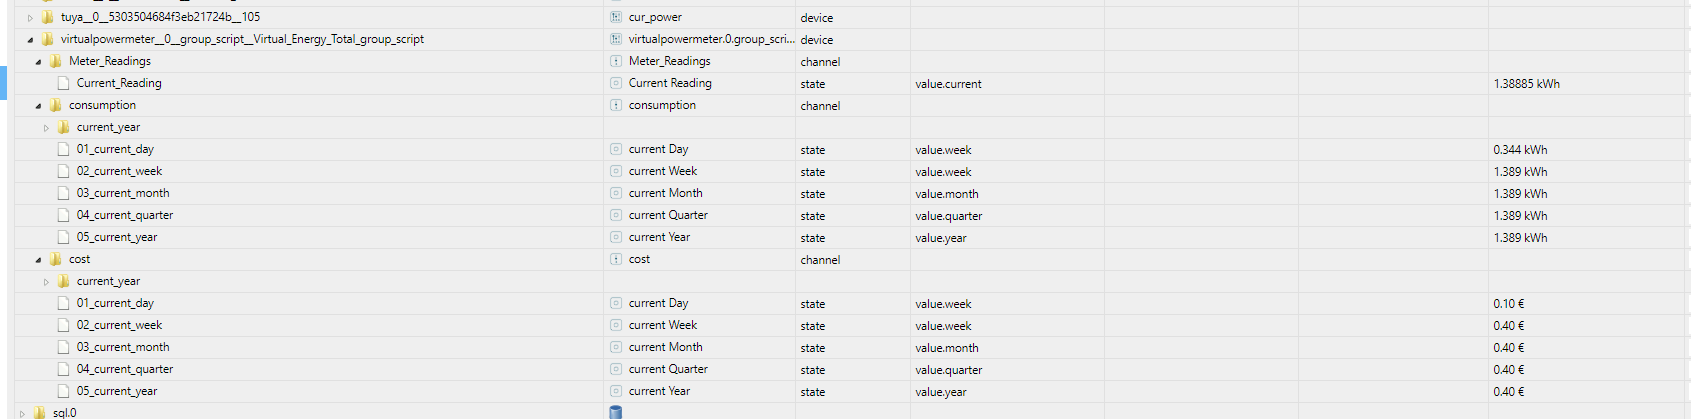Click the consumption folder icon
The width and height of the screenshot is (1691, 419).
point(56,105)
